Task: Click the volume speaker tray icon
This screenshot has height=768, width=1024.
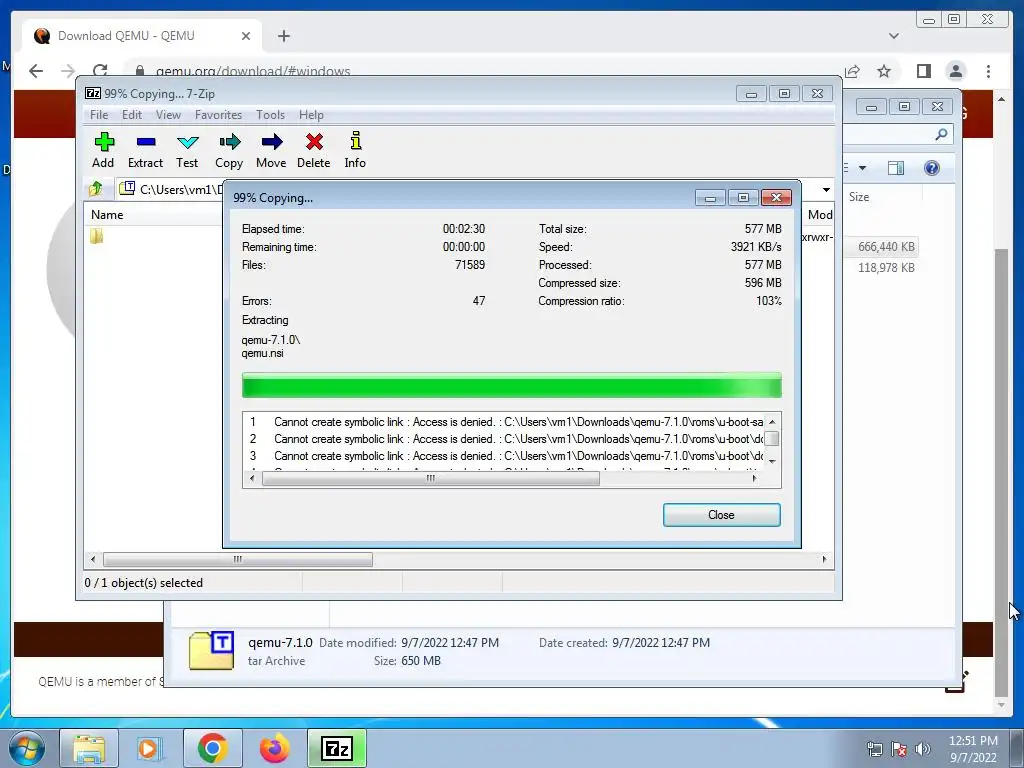Action: (923, 748)
